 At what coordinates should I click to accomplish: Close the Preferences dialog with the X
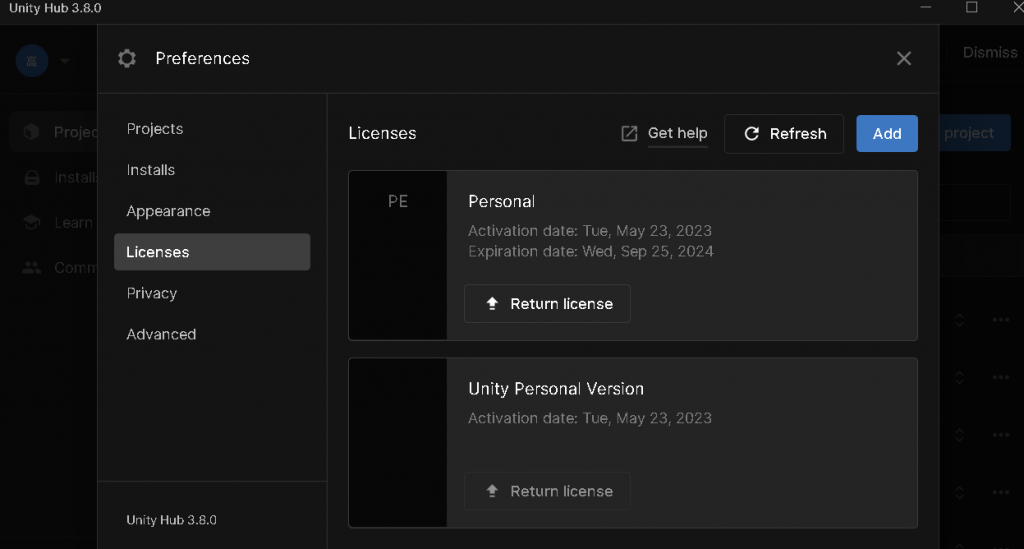904,59
